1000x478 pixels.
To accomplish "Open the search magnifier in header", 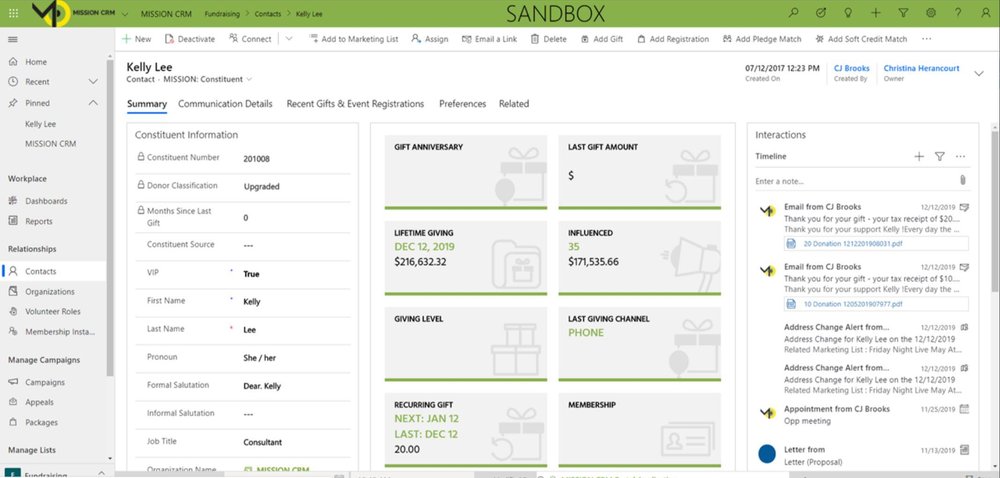I will [x=793, y=13].
